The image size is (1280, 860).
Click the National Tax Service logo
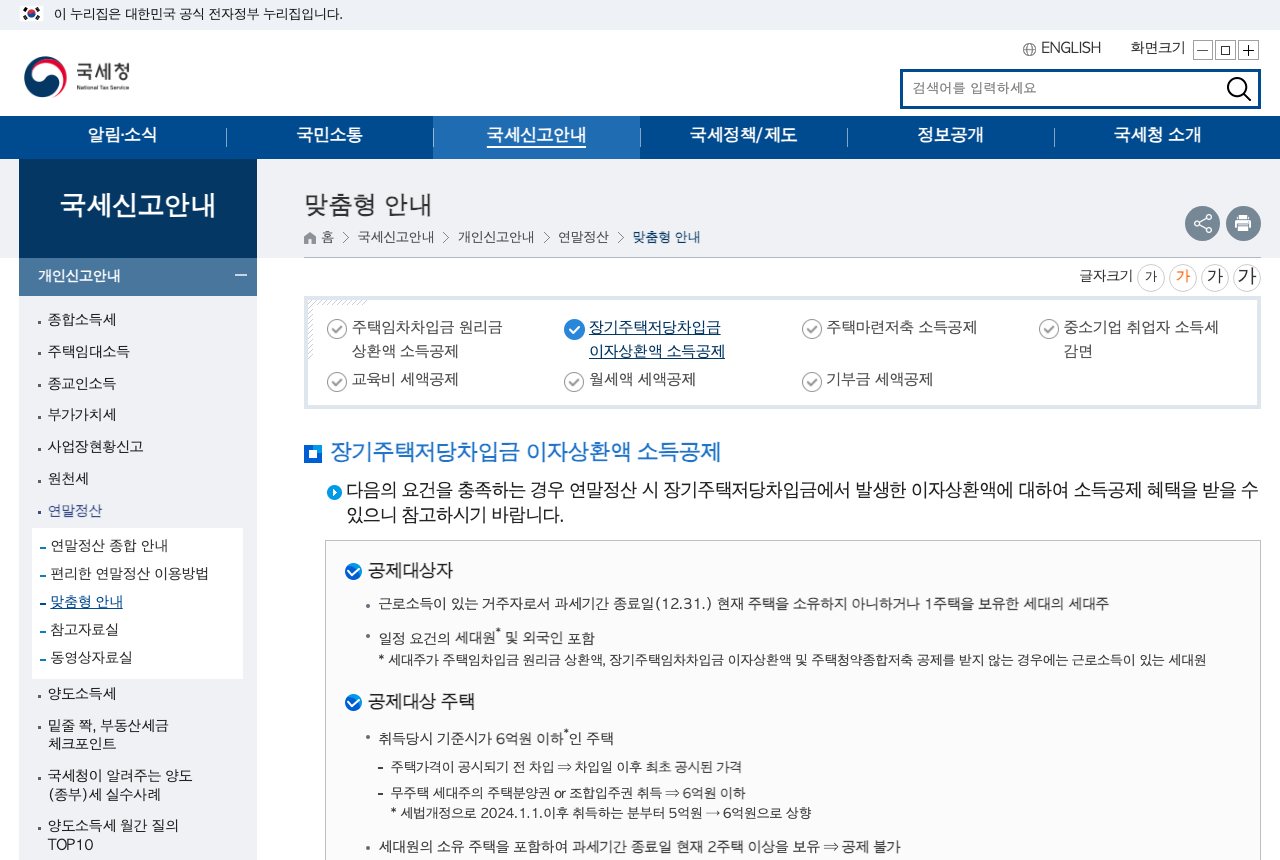pos(77,77)
